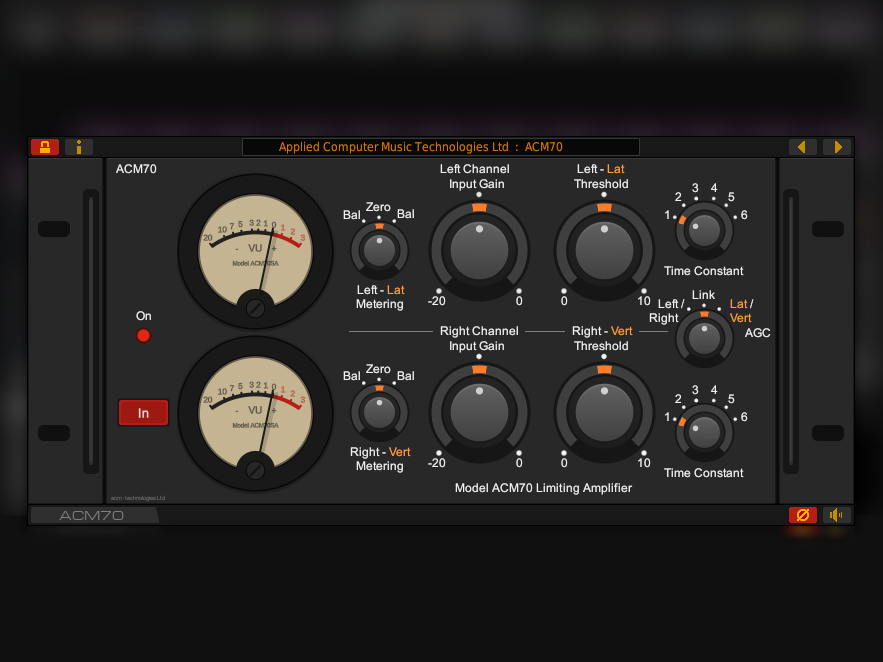Image resolution: width=883 pixels, height=662 pixels.
Task: Click the red On indicator lamp
Action: tap(143, 335)
